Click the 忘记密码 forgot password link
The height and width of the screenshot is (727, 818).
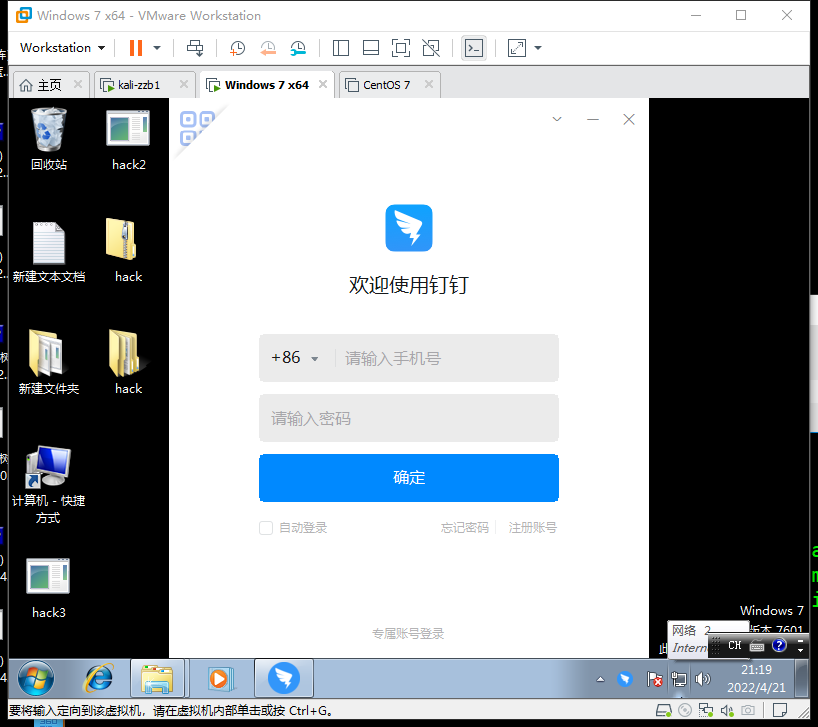click(464, 528)
